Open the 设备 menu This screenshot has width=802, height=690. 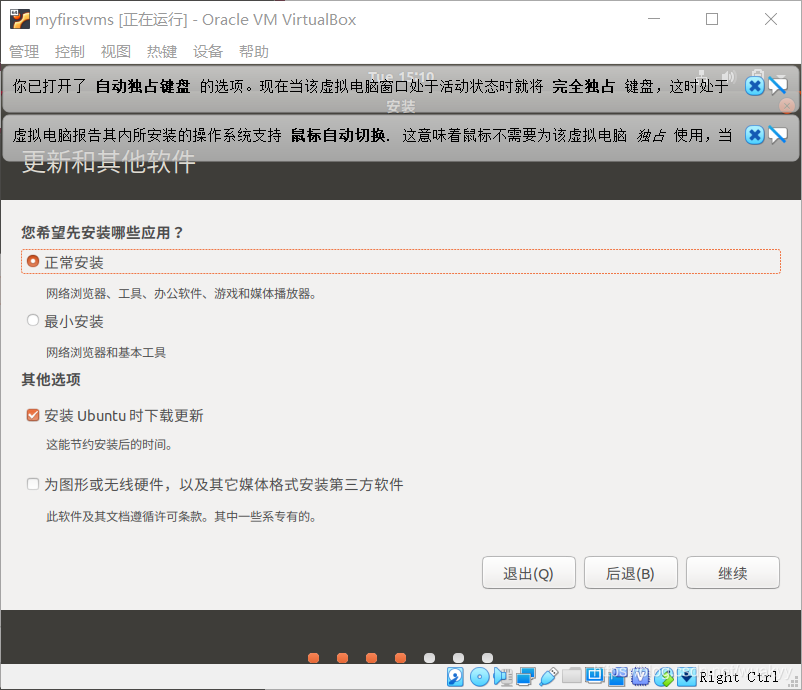[208, 52]
